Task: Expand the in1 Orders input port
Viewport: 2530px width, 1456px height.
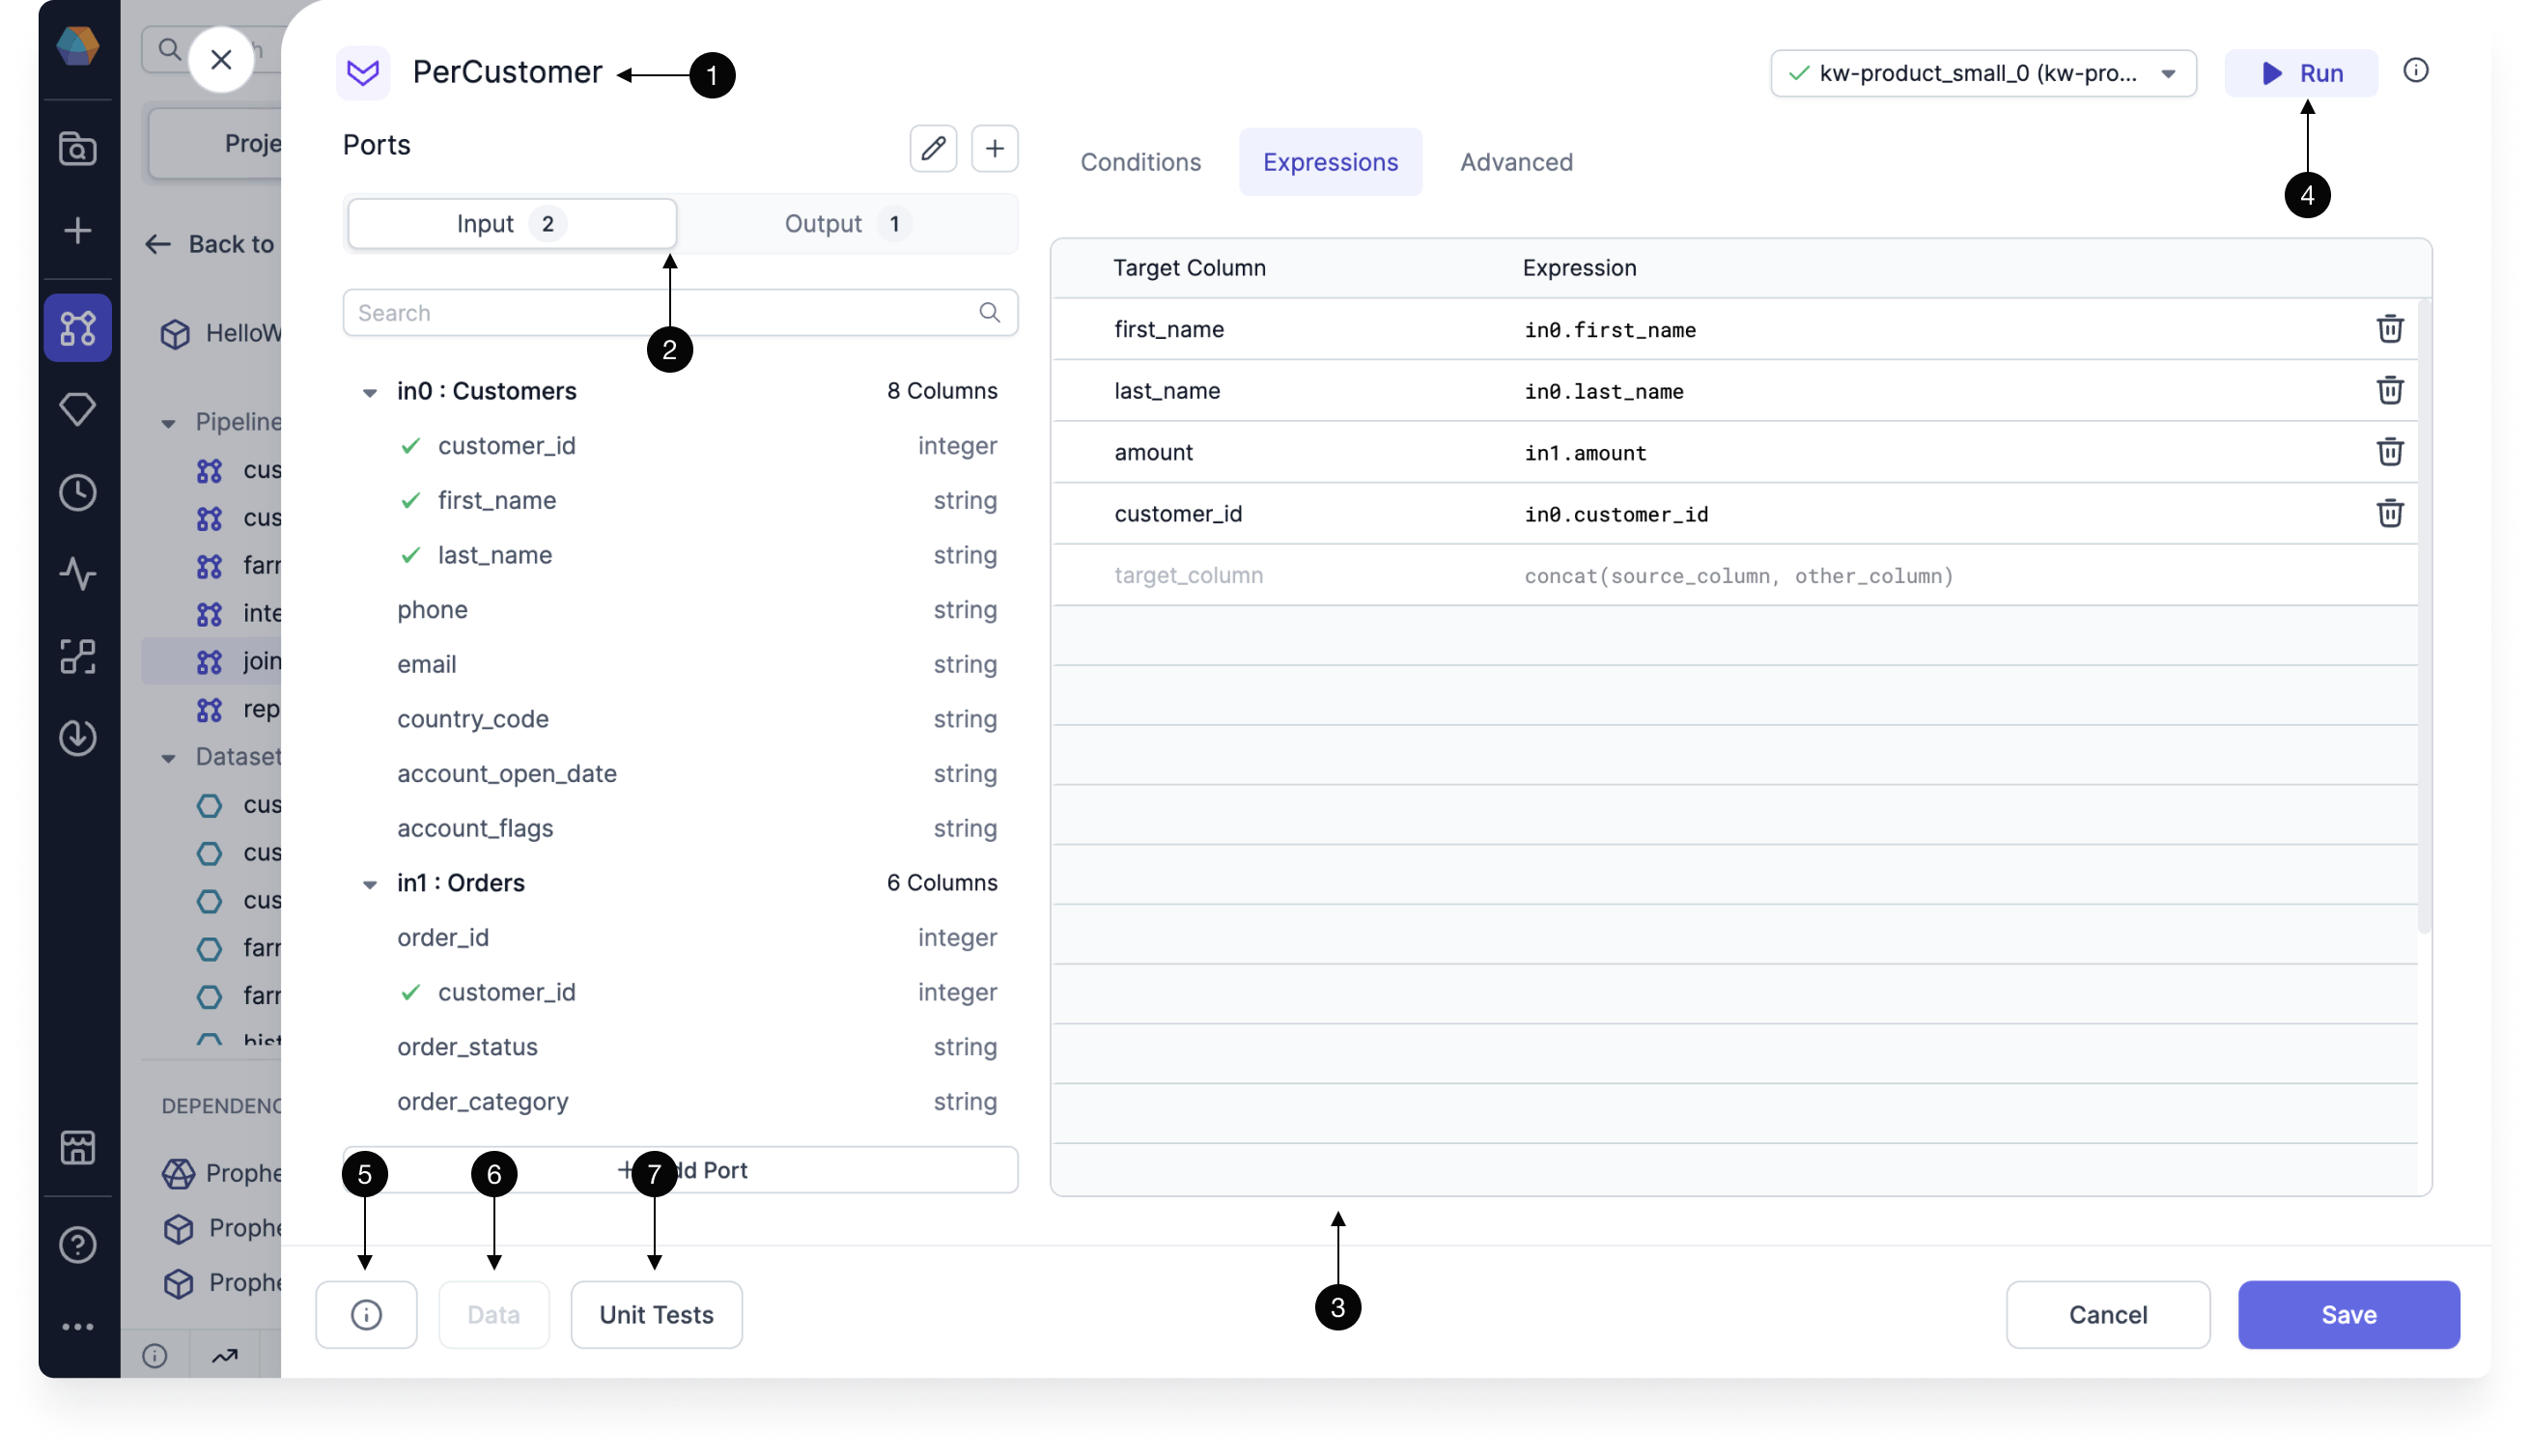Action: (370, 882)
